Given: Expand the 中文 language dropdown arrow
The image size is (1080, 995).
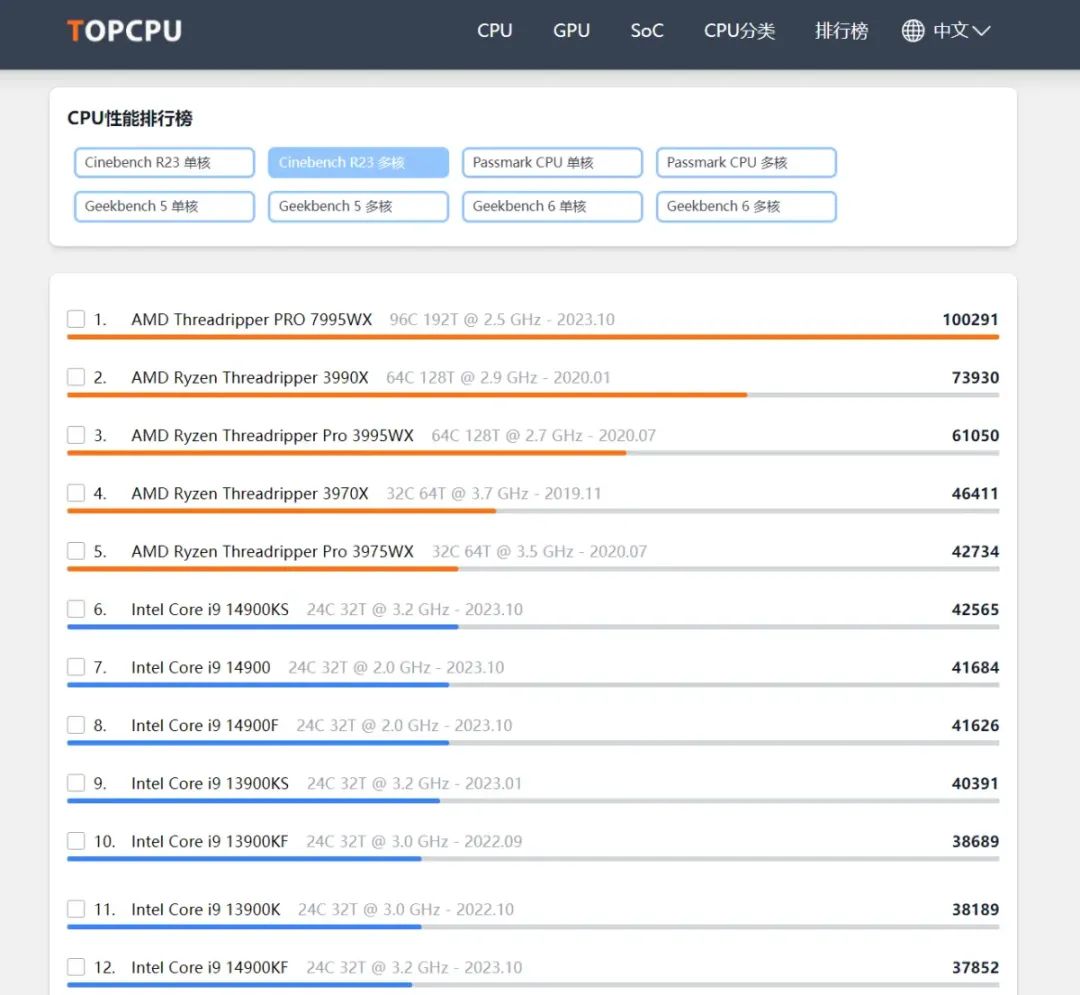Looking at the screenshot, I should tap(981, 31).
